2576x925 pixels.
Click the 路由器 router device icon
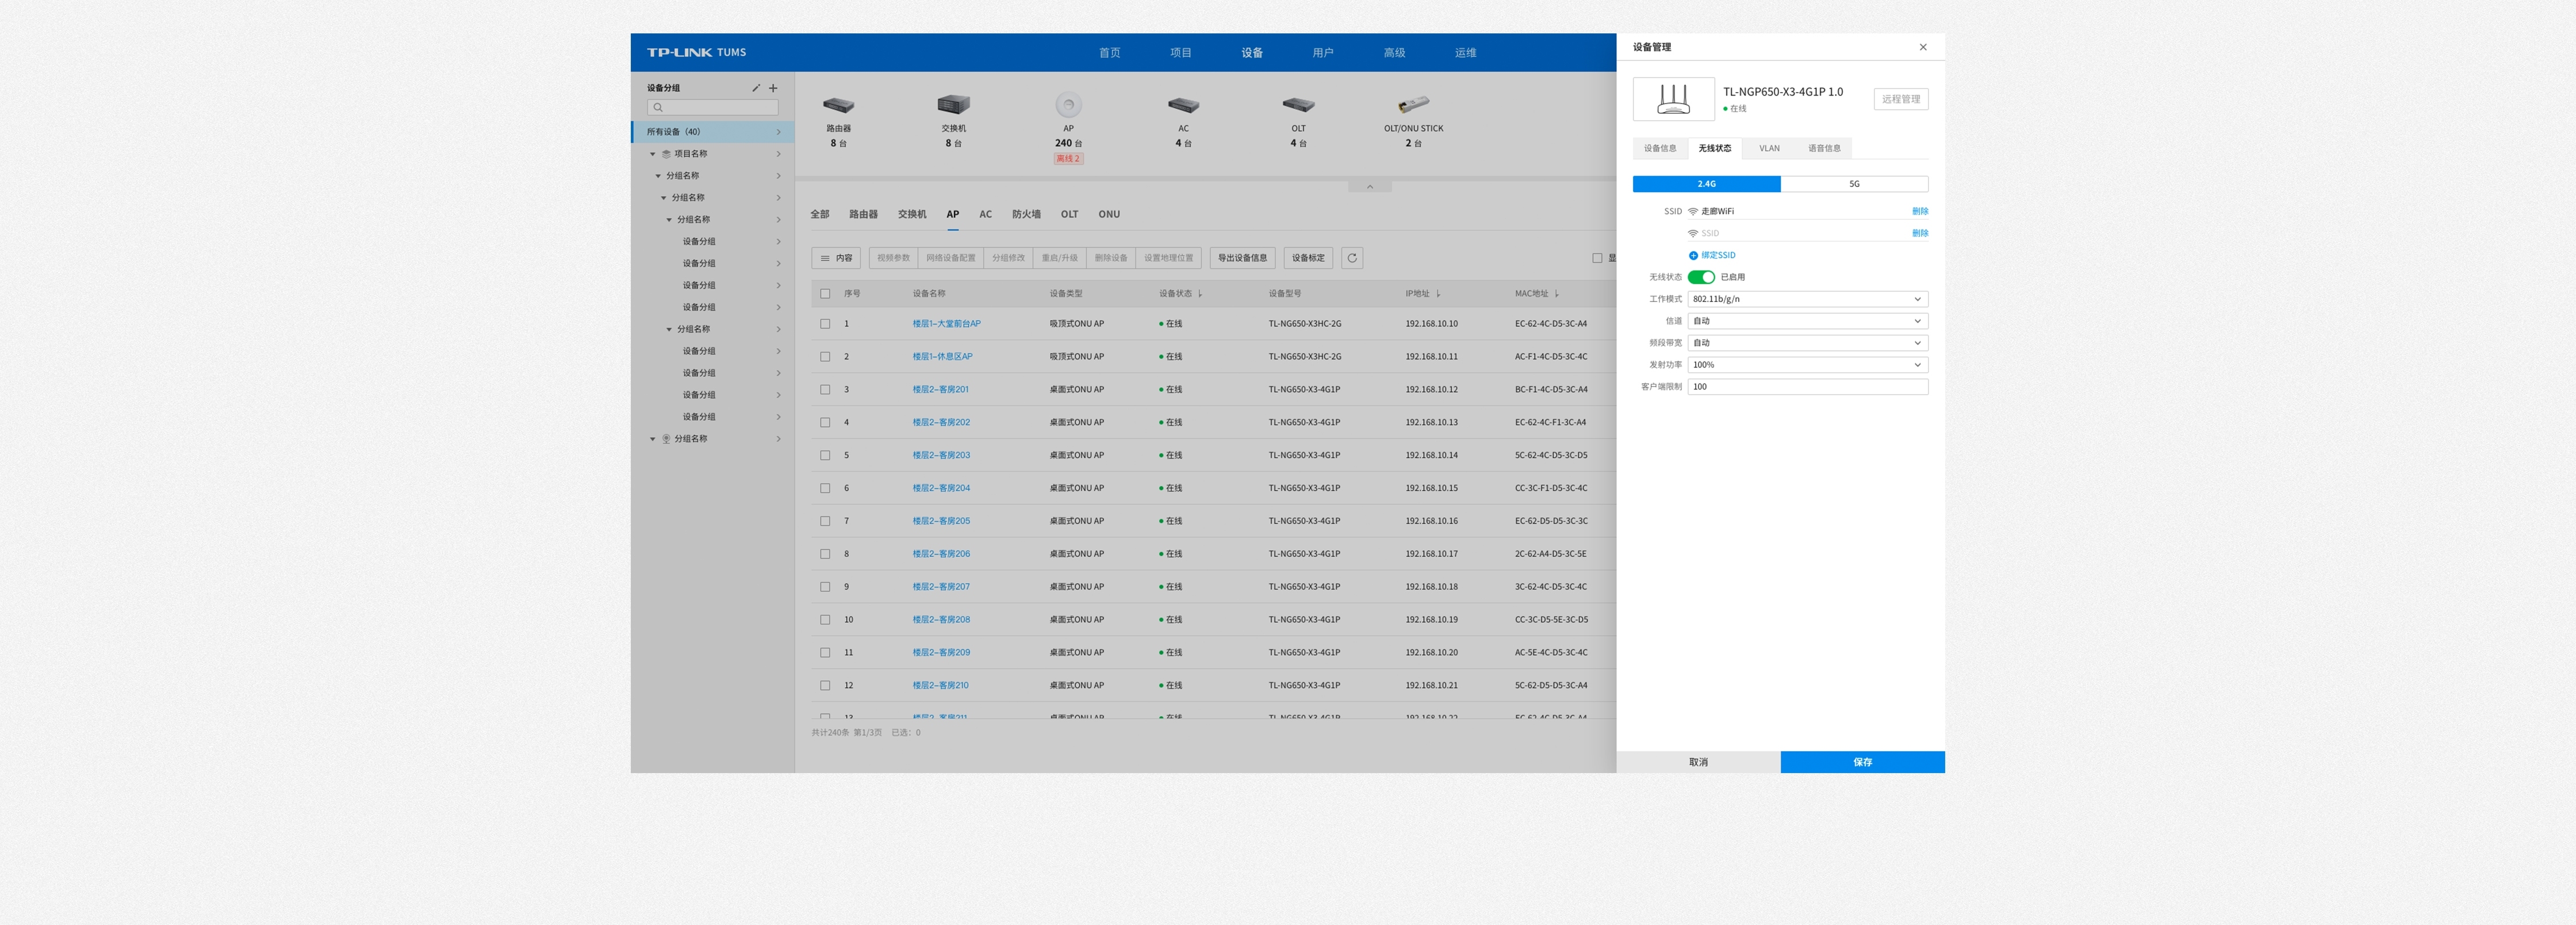(x=838, y=105)
